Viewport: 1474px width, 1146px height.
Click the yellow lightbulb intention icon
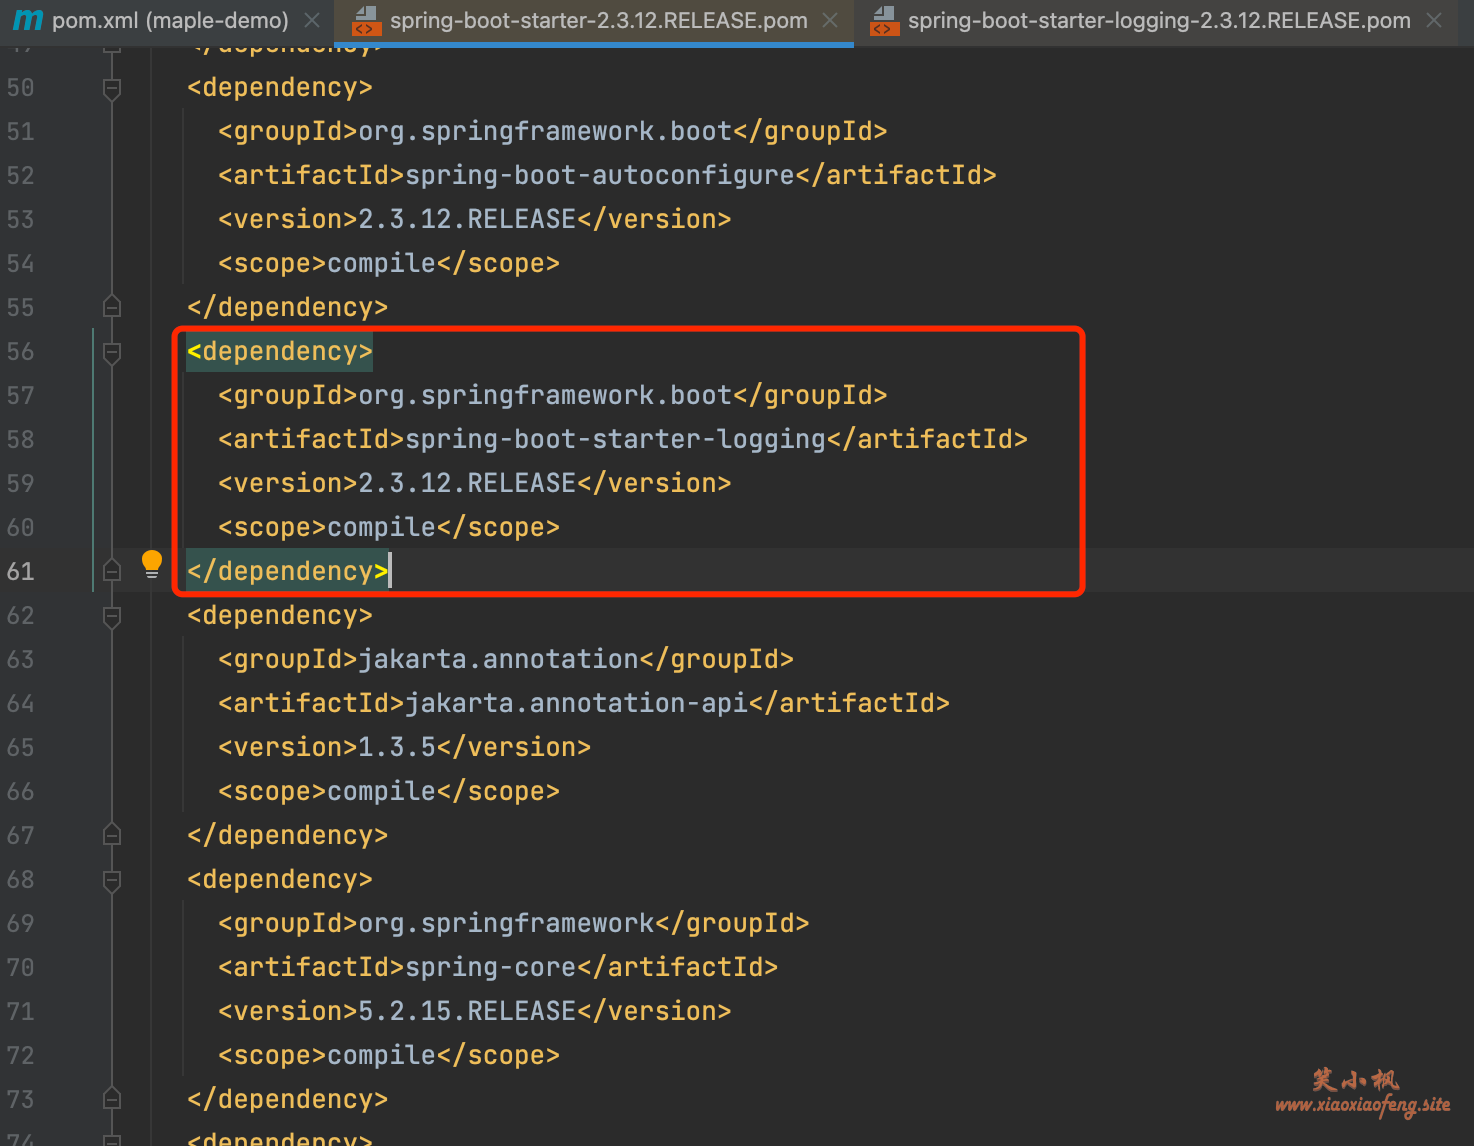(151, 564)
